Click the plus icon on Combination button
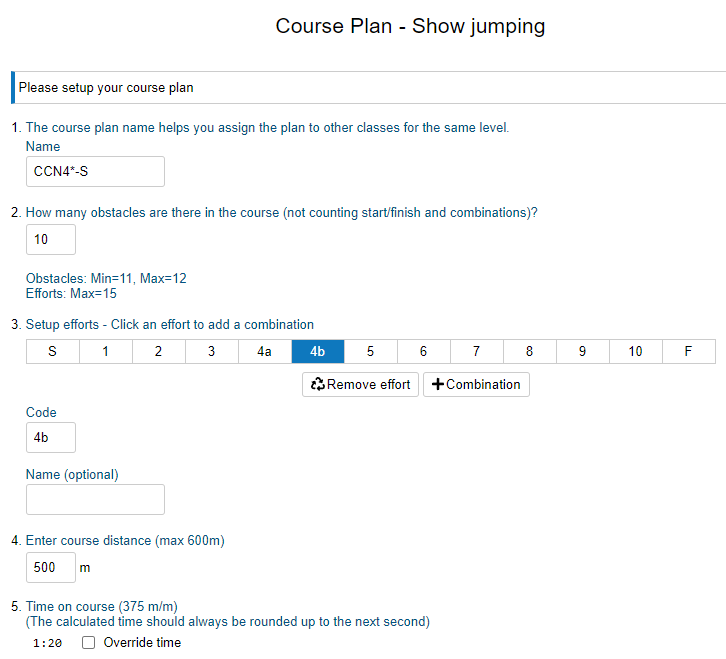 click(x=438, y=385)
